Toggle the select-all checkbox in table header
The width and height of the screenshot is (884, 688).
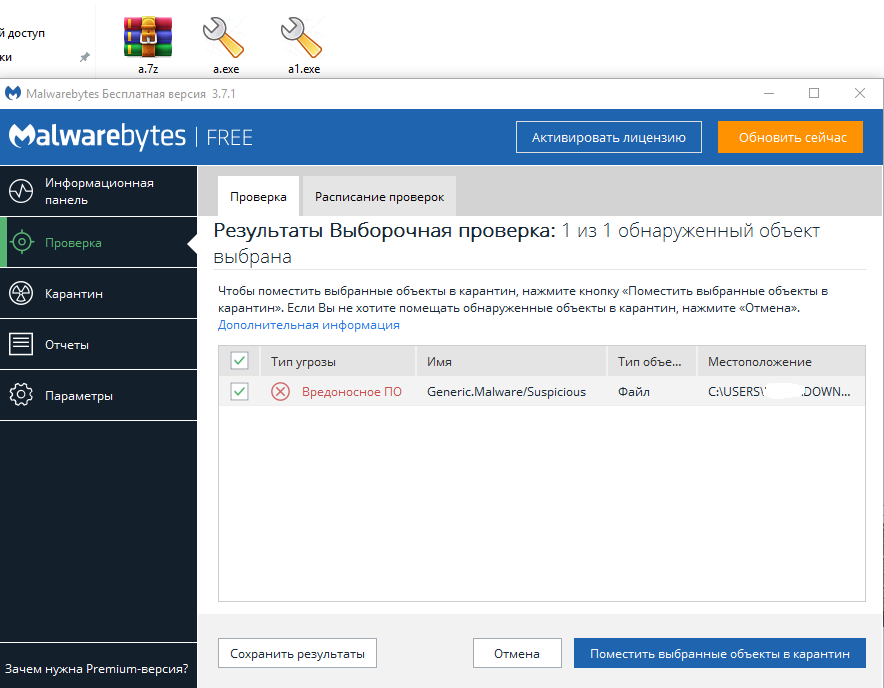click(x=240, y=361)
